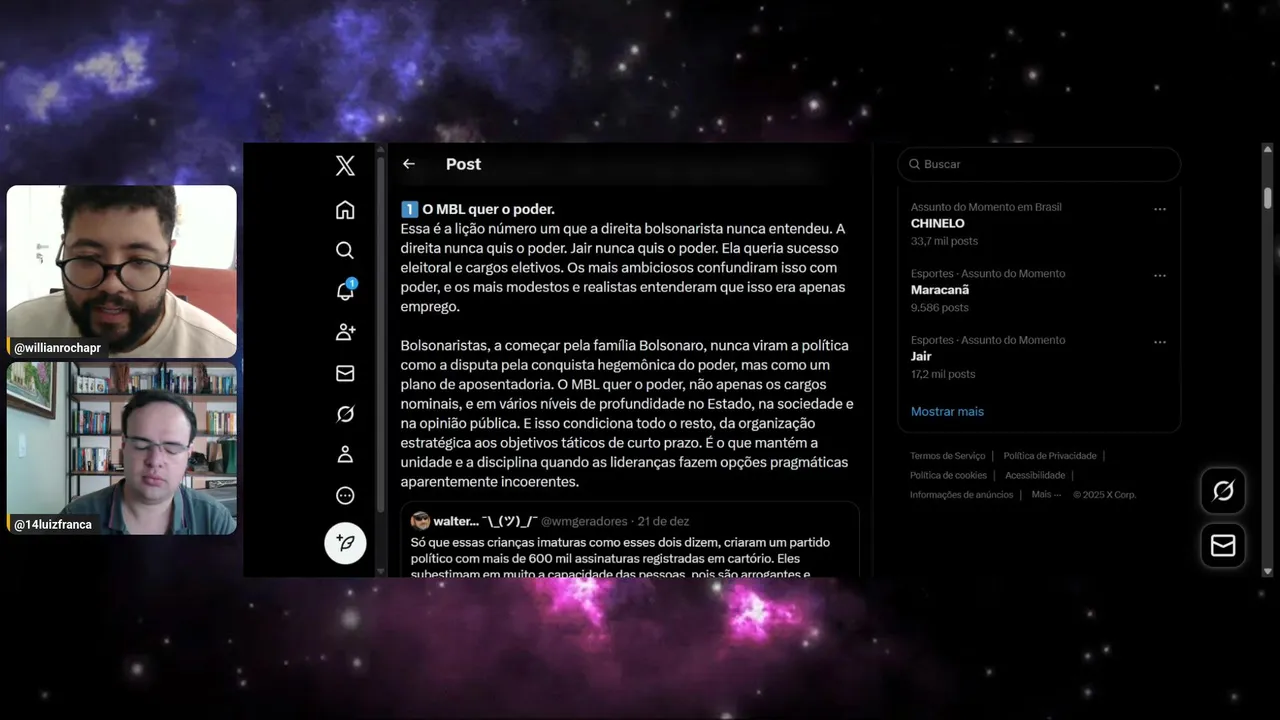Click '© 2025 X Corp.' footer text
This screenshot has height=720, width=1280.
(1104, 494)
